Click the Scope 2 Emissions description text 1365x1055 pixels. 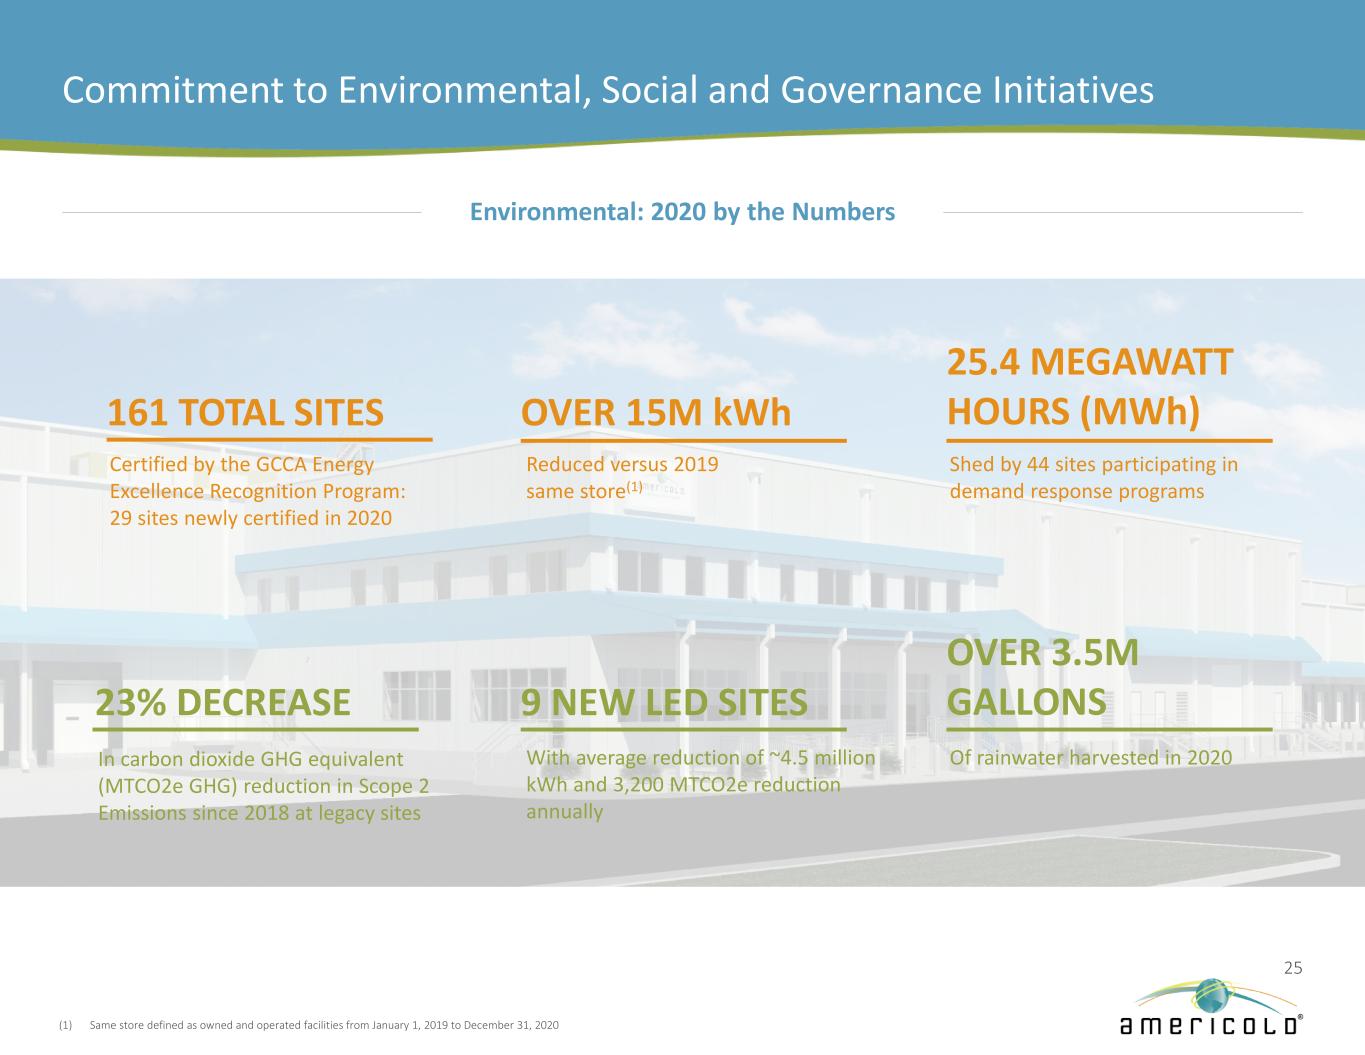coord(263,786)
